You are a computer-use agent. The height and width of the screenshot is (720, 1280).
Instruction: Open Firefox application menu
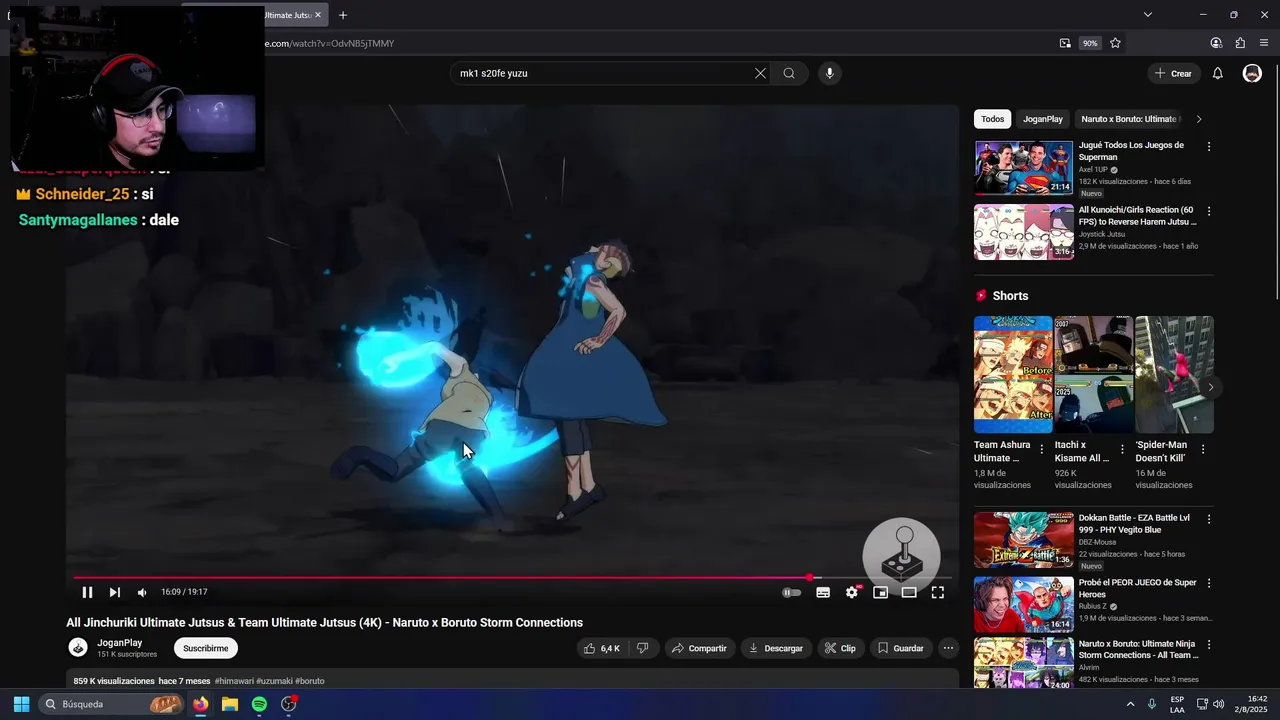tap(1264, 43)
